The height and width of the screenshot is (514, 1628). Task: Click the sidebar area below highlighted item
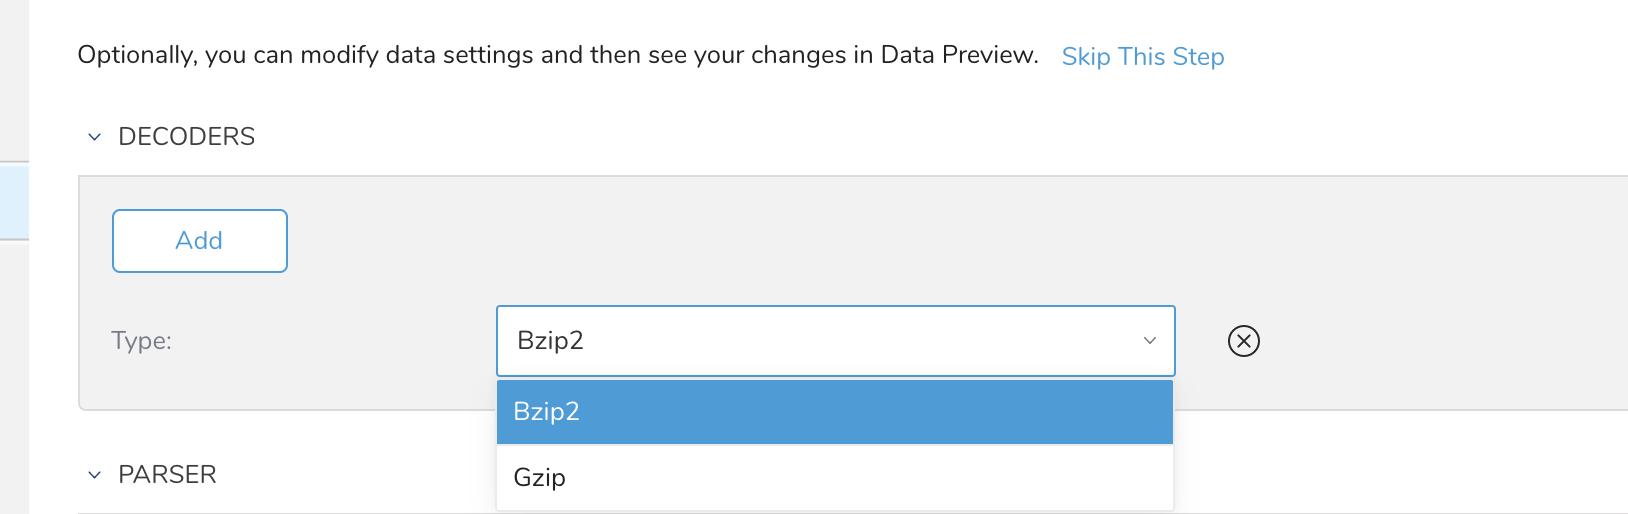[14, 380]
